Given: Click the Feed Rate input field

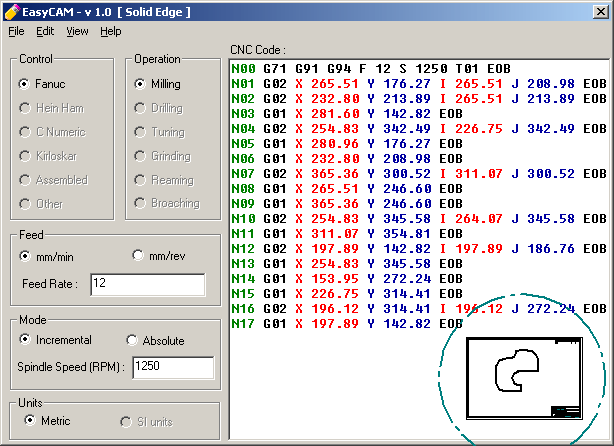Looking at the screenshot, I should tap(148, 285).
